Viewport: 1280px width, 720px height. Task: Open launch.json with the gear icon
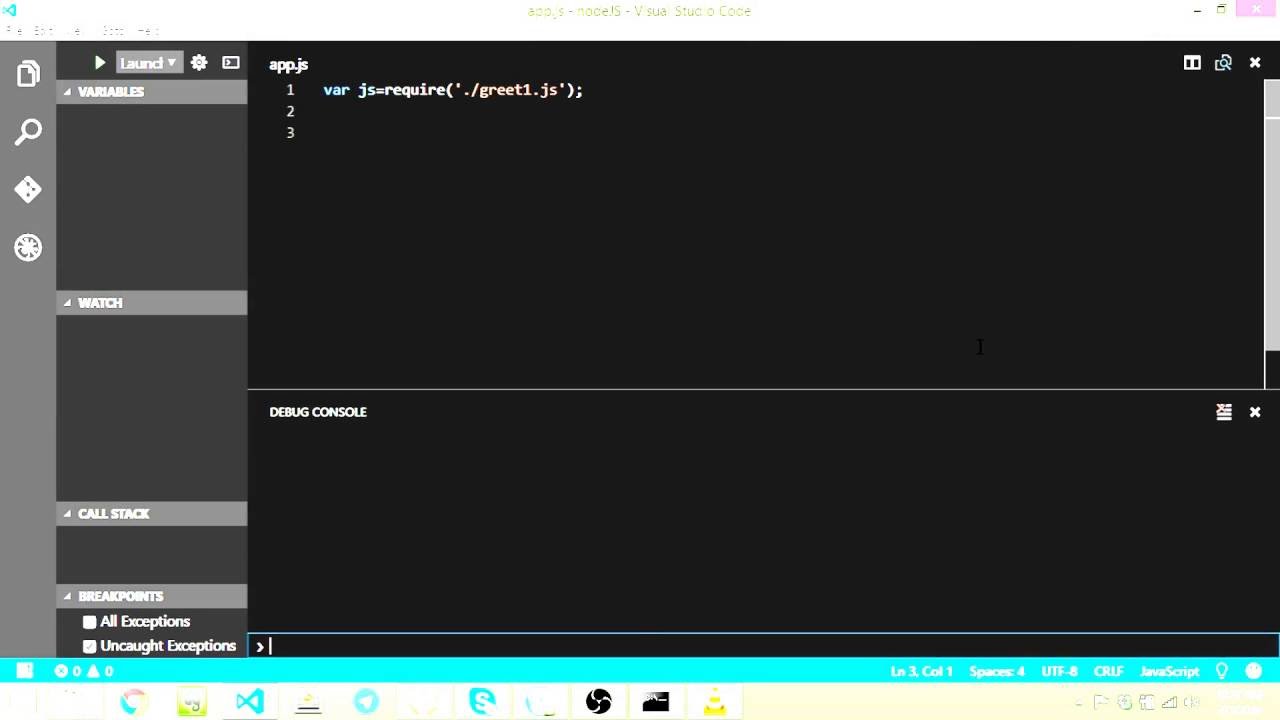click(199, 63)
